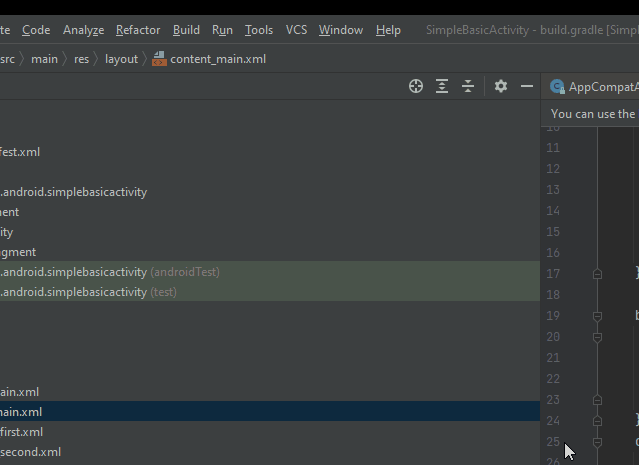Click the main breadcrumb segment
639x465 pixels.
coord(44,59)
